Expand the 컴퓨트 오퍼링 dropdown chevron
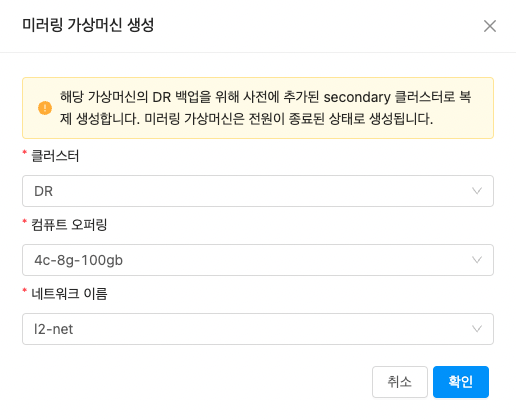516x419 pixels. coord(477,260)
